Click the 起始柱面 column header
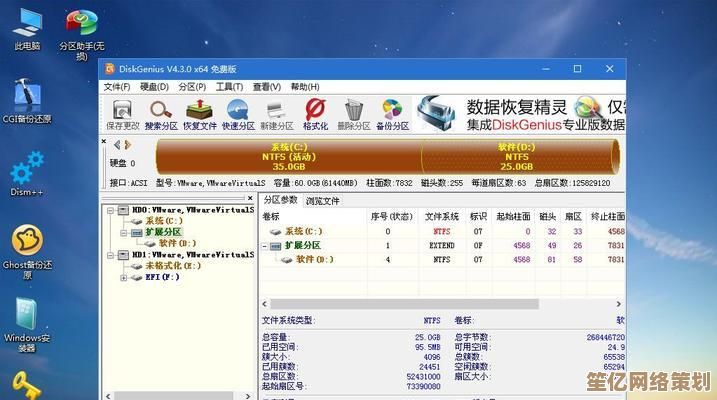Image resolution: width=717 pixels, height=400 pixels. click(x=514, y=216)
